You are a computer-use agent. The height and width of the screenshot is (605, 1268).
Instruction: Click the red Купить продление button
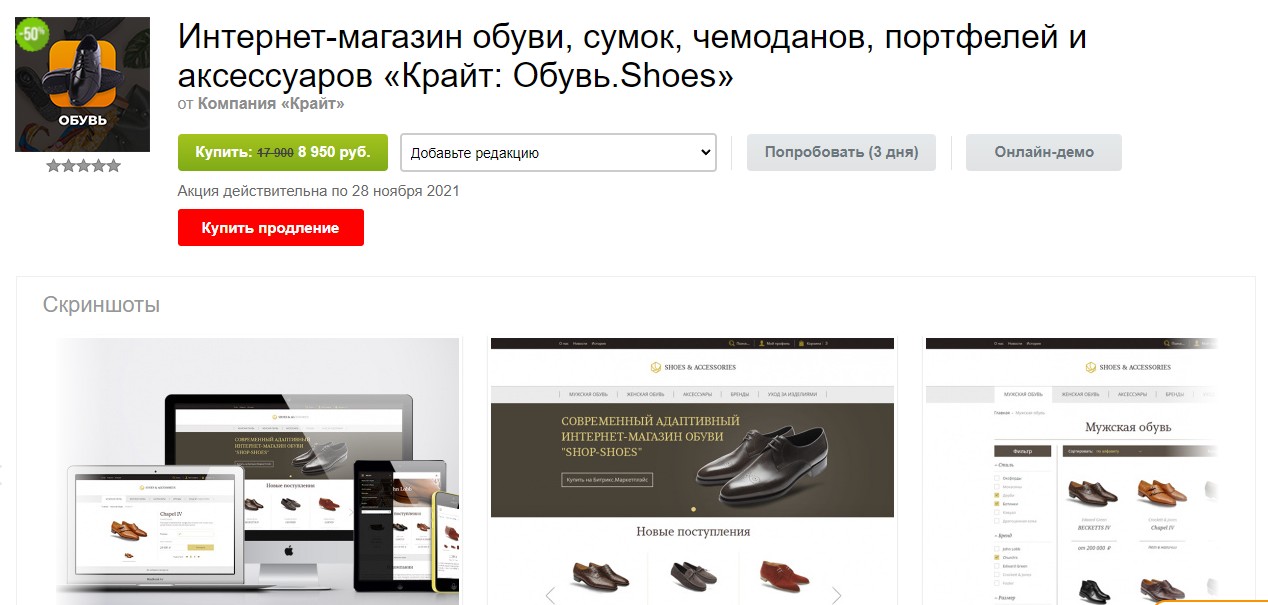[271, 227]
